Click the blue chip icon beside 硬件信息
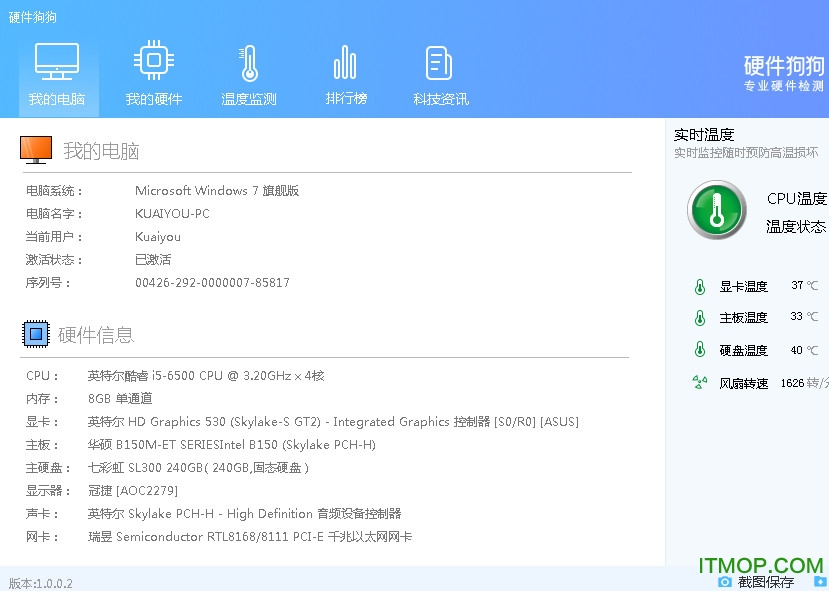The image size is (829, 591). 36,333
